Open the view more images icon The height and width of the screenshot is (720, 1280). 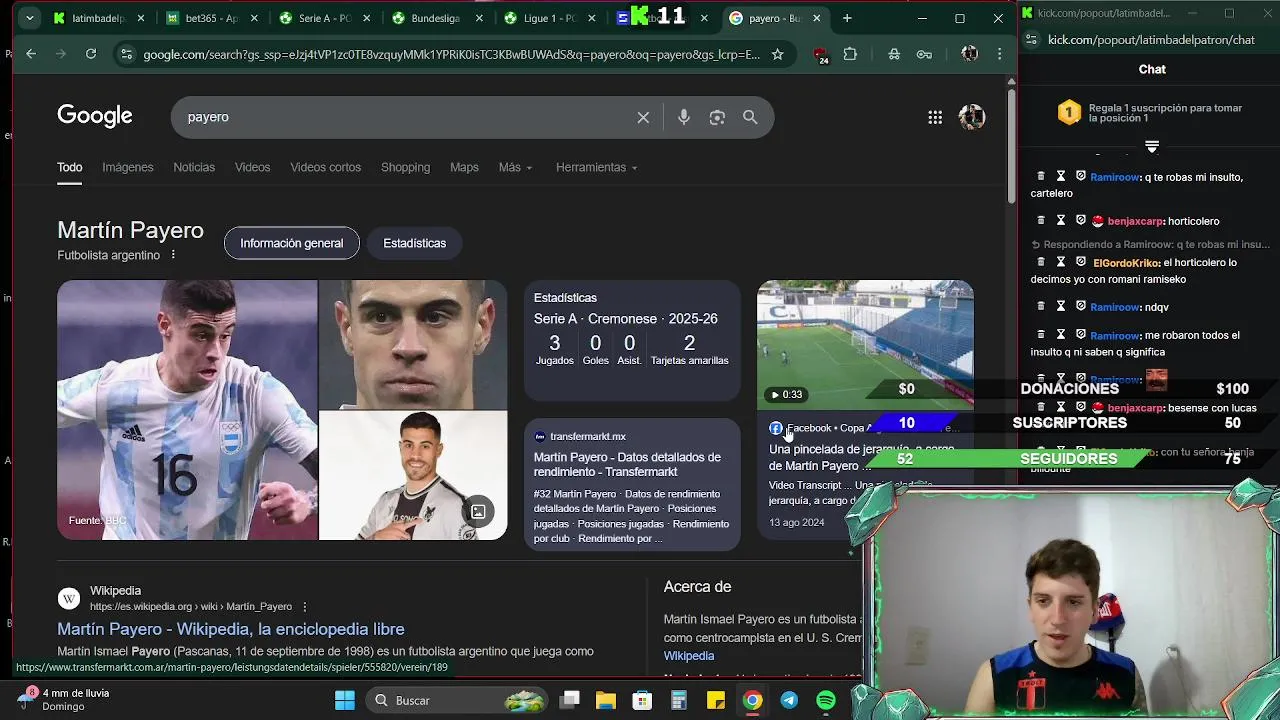pyautogui.click(x=478, y=512)
